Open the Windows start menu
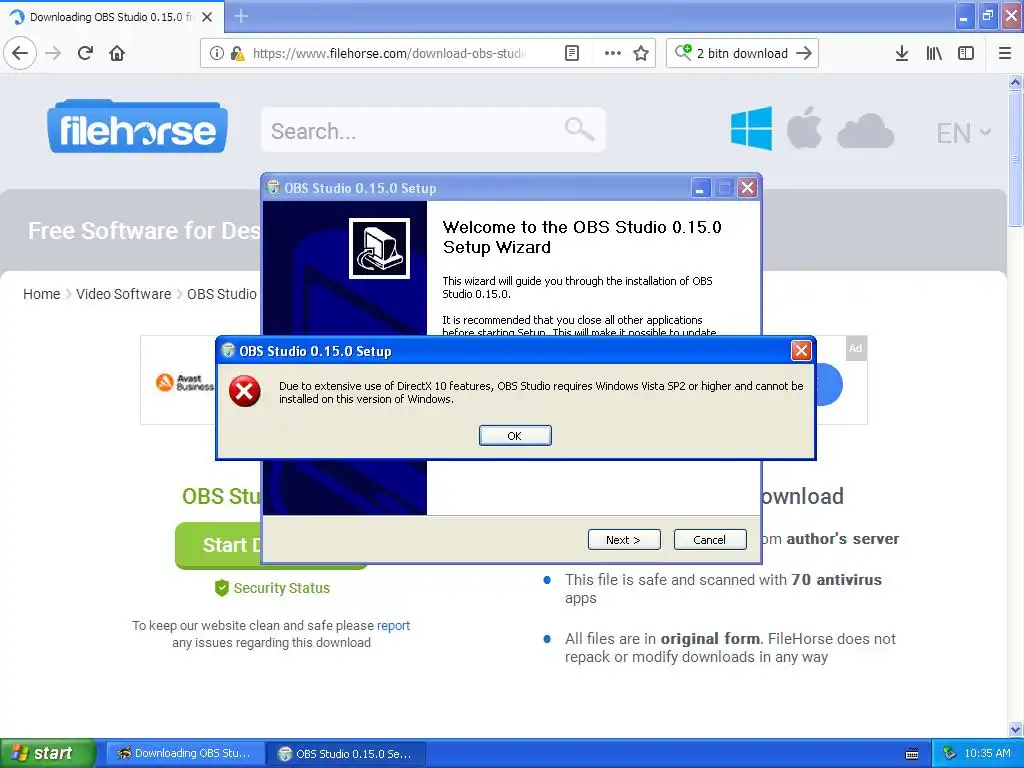The height and width of the screenshot is (768, 1024). 48,753
